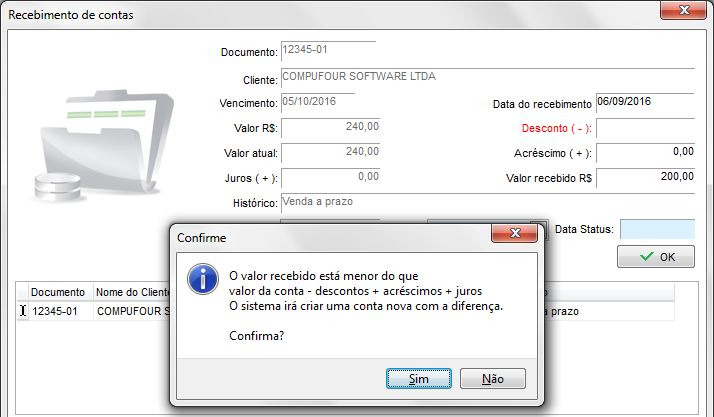The width and height of the screenshot is (714, 417).
Task: Select the Vencimento date field
Action: 318,102
